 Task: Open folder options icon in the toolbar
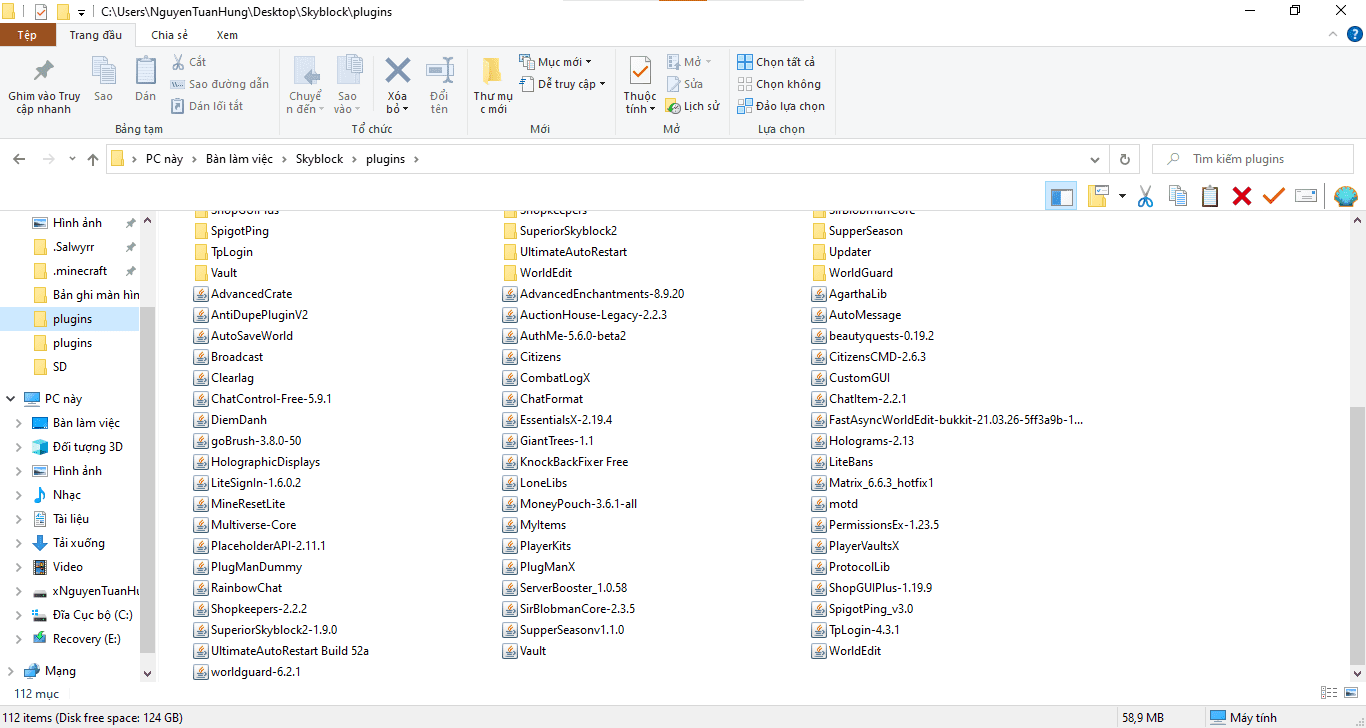tap(1099, 196)
